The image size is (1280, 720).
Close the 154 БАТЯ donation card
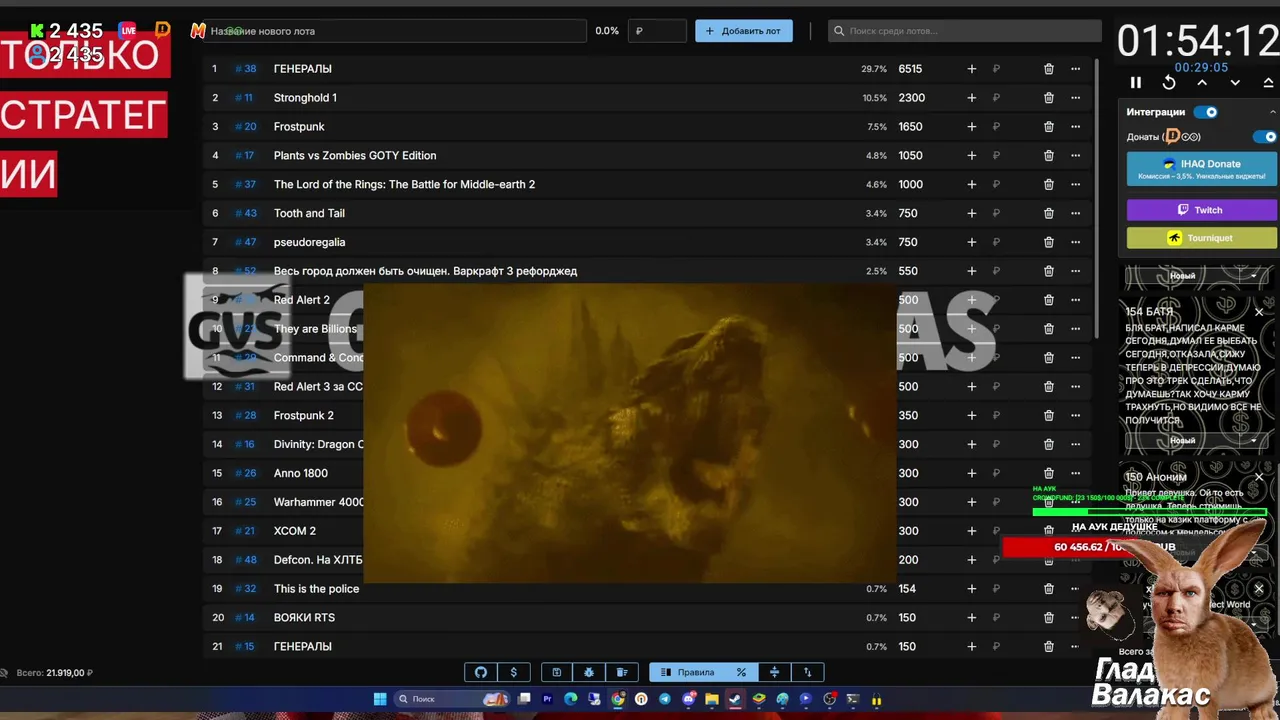click(1259, 312)
